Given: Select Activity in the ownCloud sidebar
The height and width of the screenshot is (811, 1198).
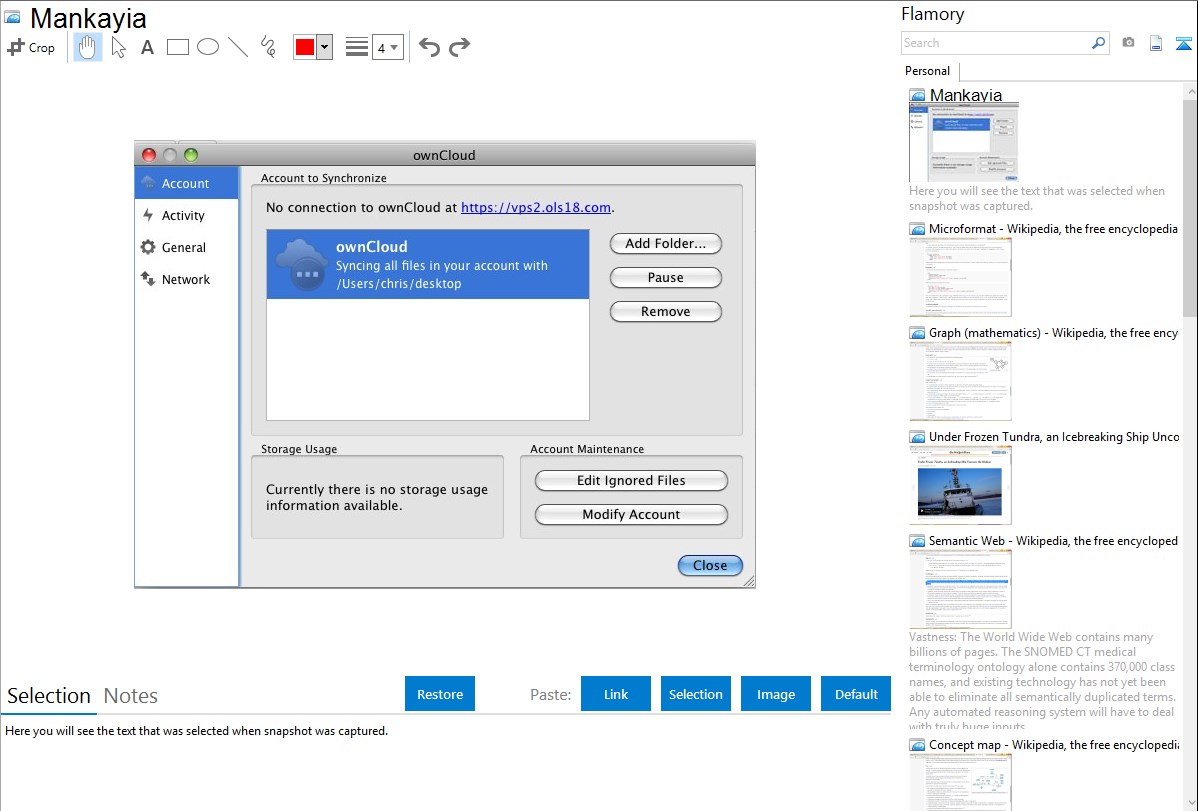Looking at the screenshot, I should 186,216.
